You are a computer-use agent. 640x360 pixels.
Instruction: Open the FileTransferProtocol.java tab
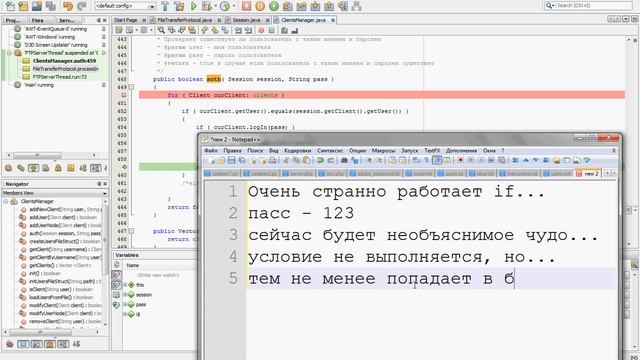click(x=184, y=20)
